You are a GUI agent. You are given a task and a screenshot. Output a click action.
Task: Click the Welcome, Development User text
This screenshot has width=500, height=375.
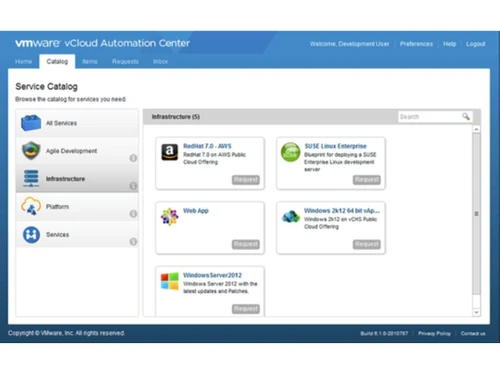click(349, 44)
